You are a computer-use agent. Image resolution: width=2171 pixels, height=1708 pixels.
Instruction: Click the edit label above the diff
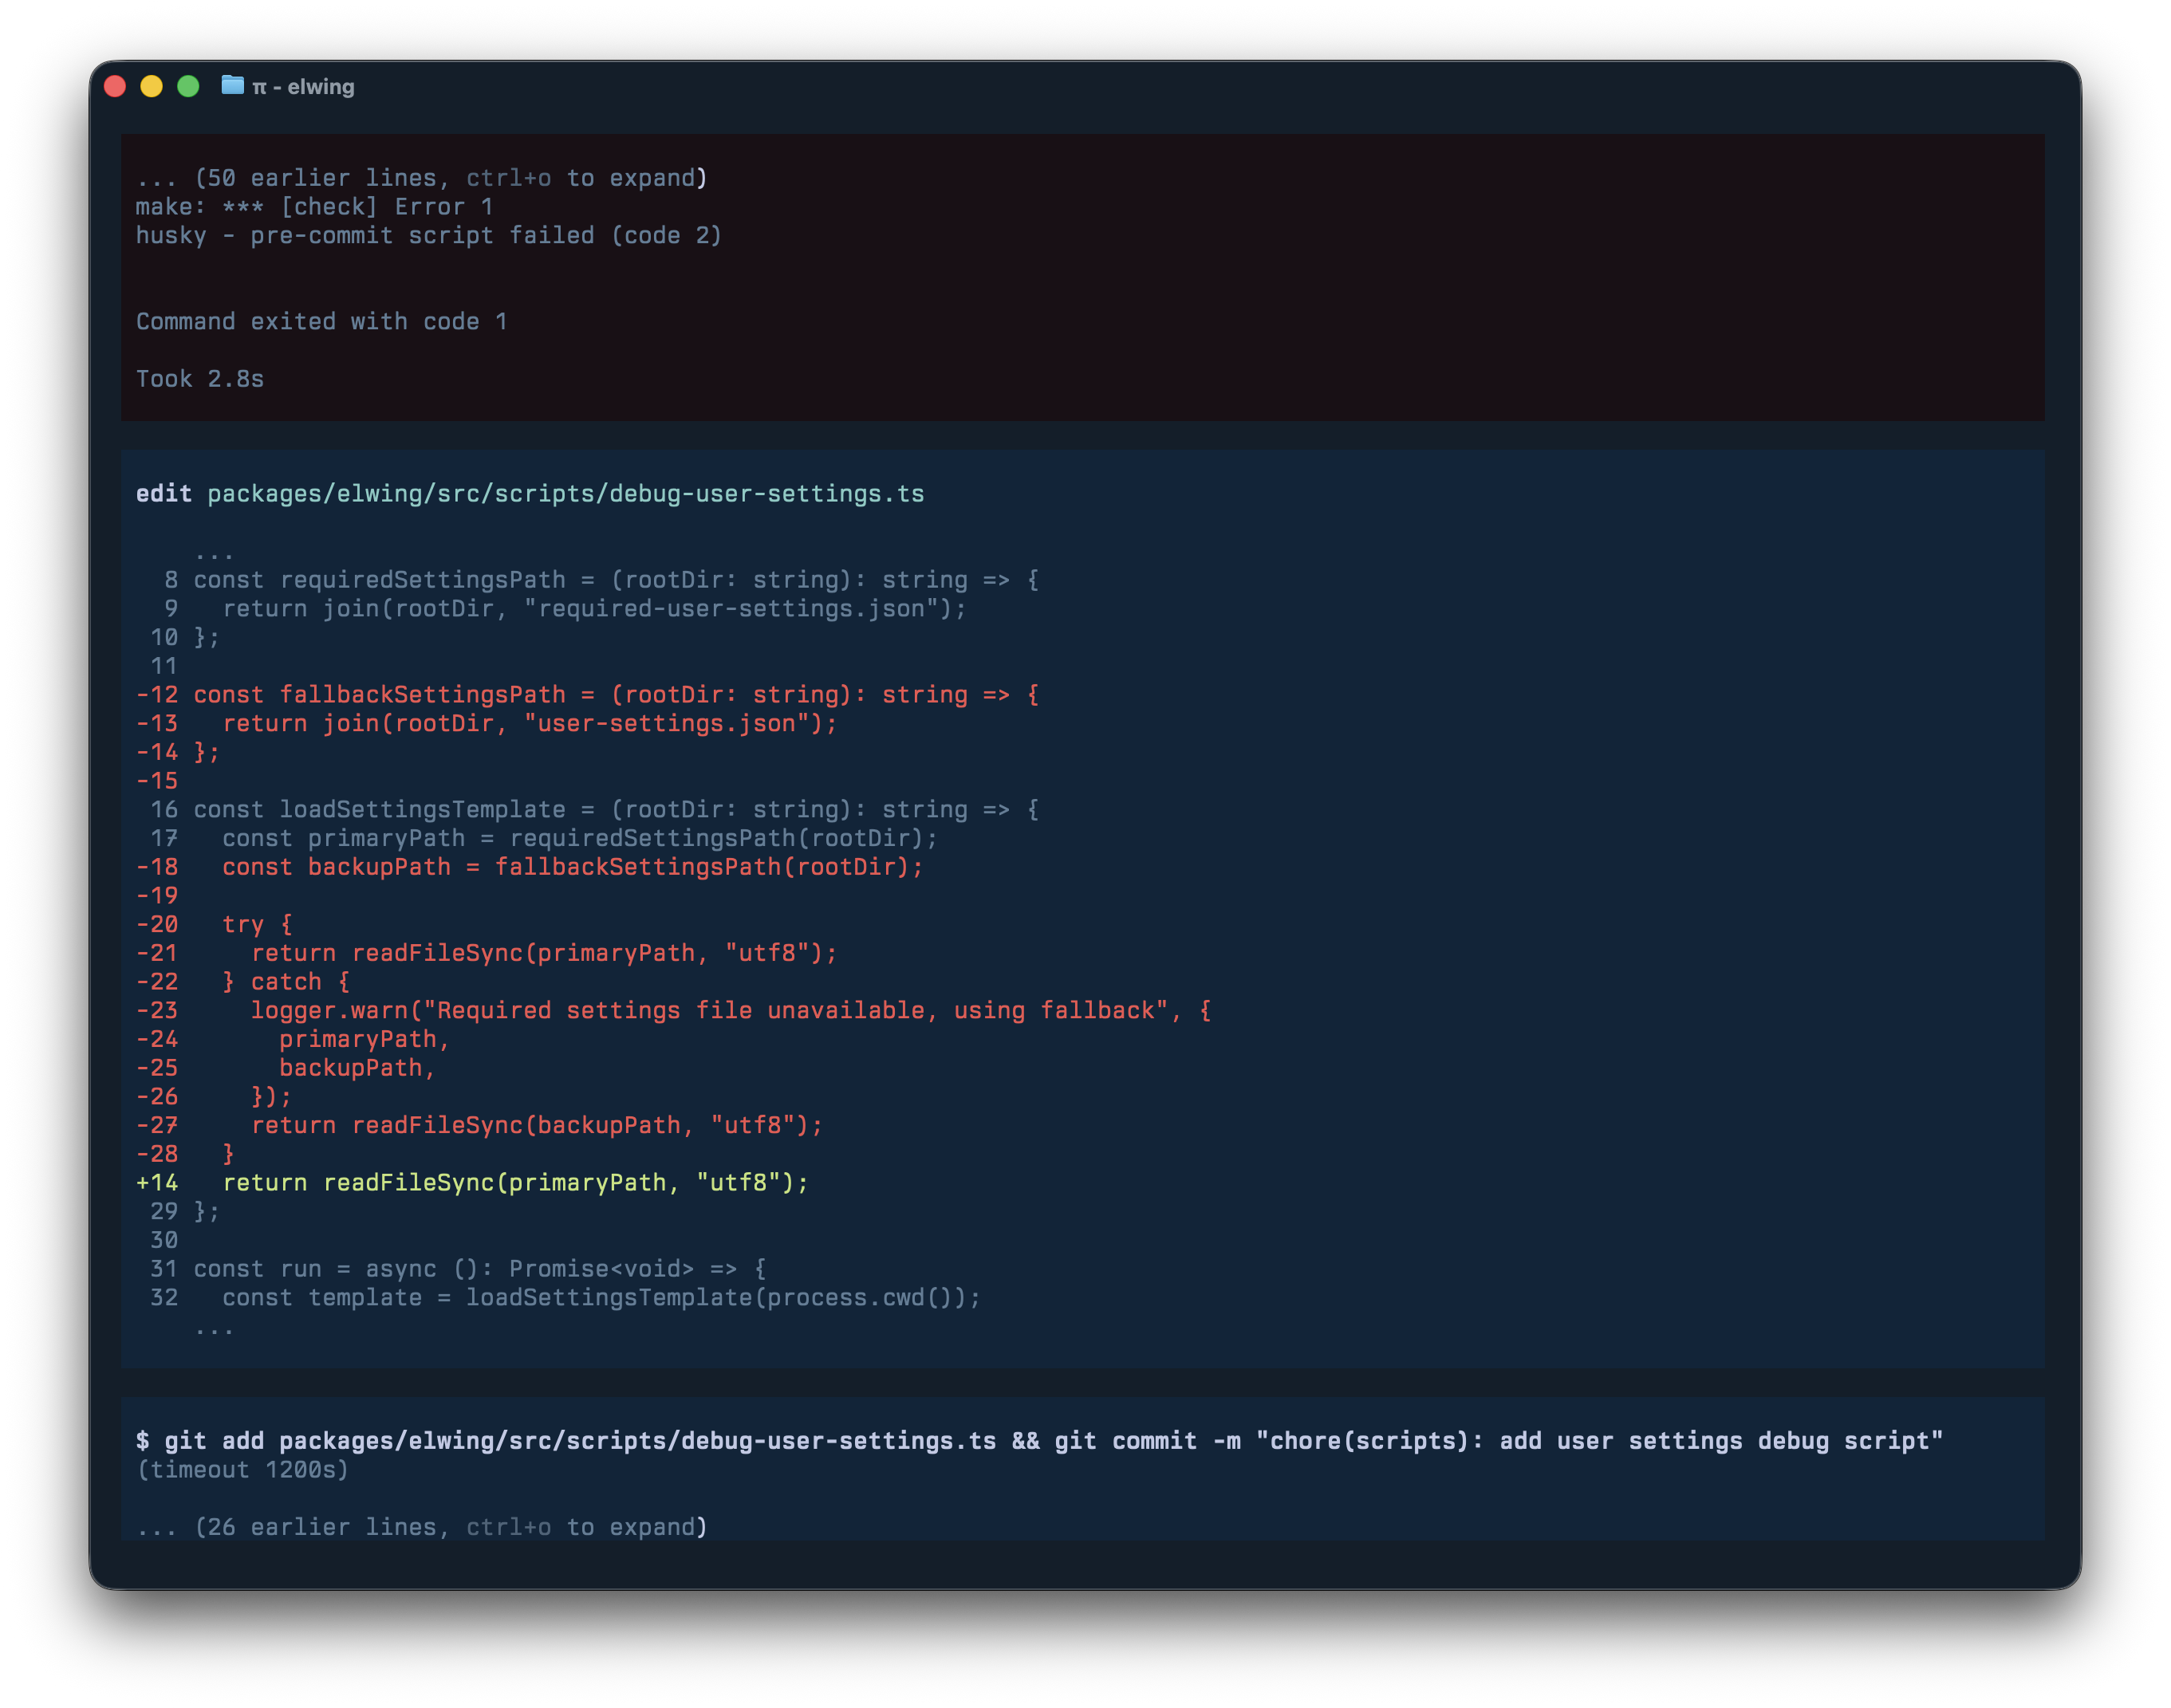(166, 493)
